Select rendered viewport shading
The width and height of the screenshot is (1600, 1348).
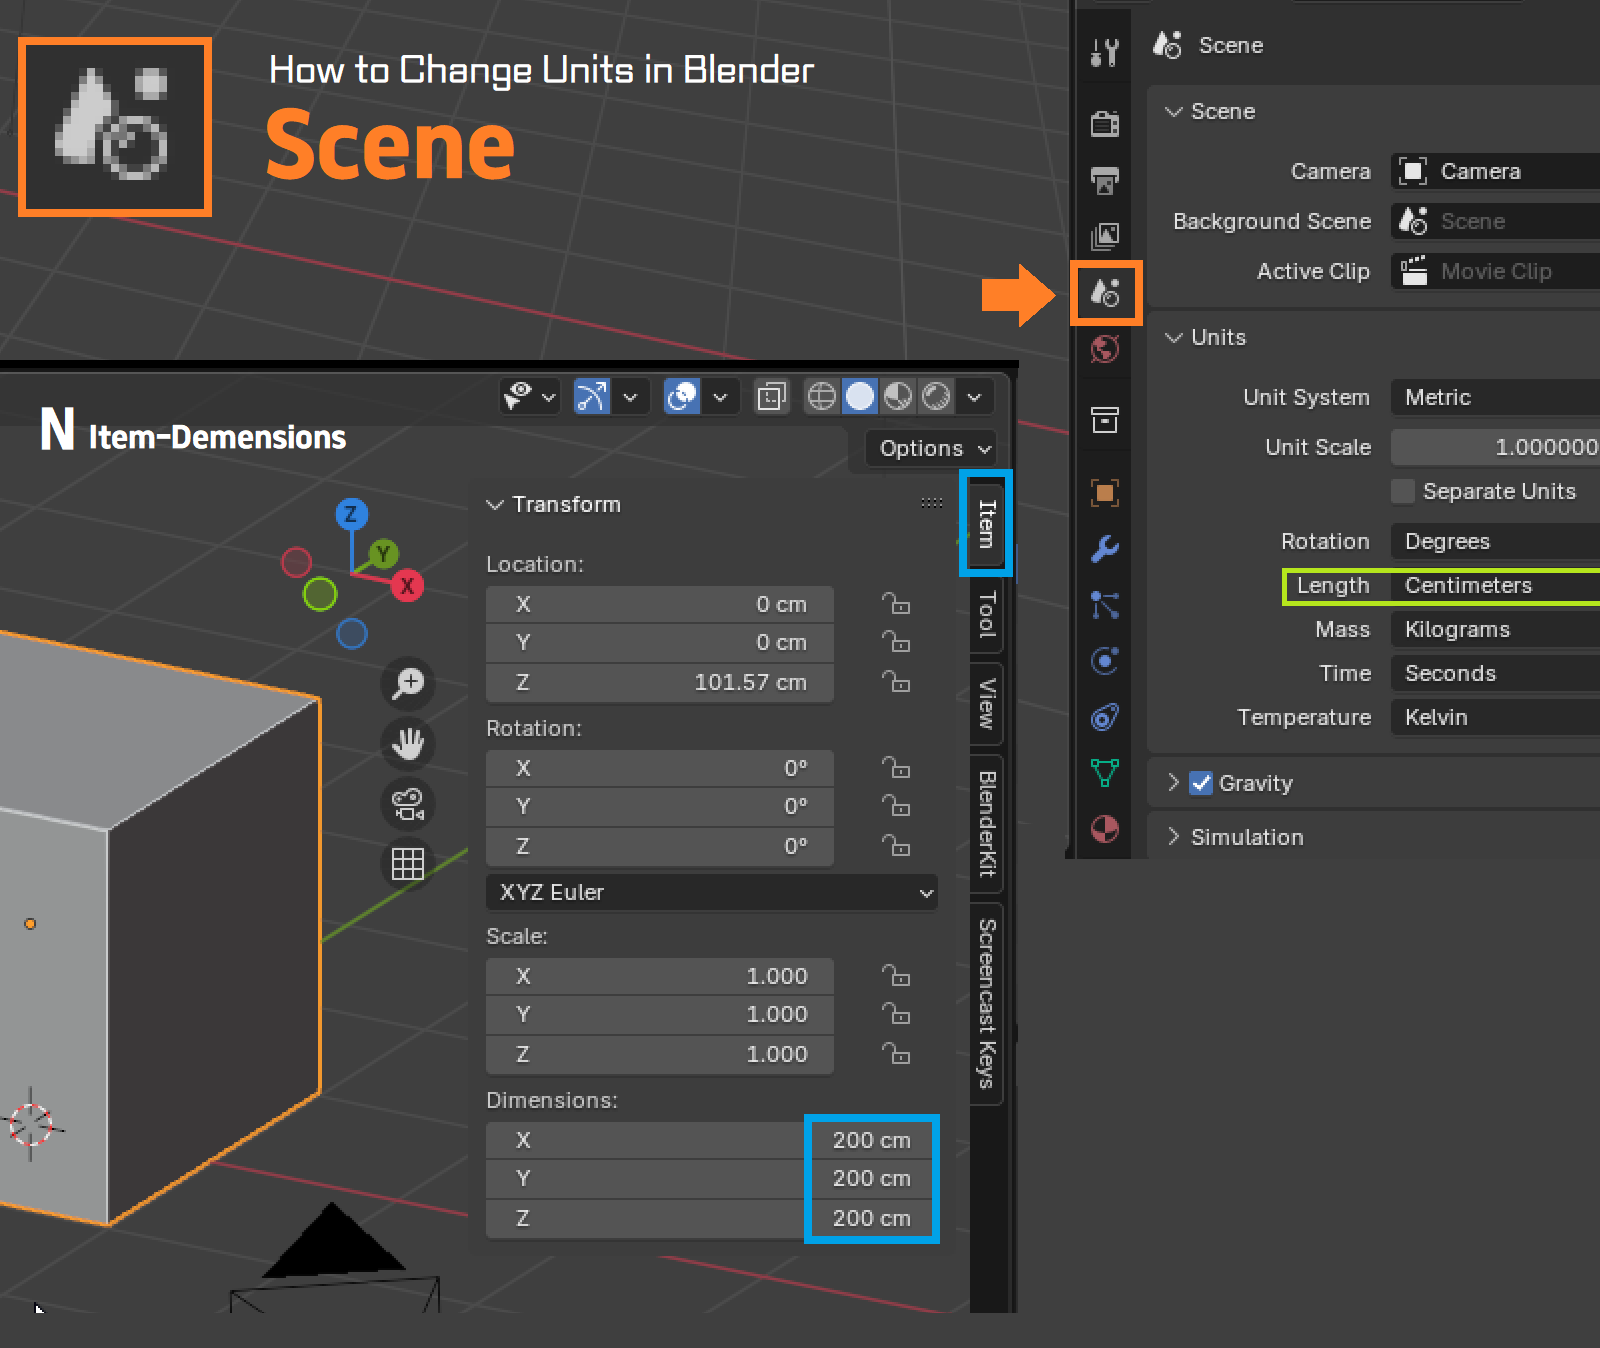(936, 397)
